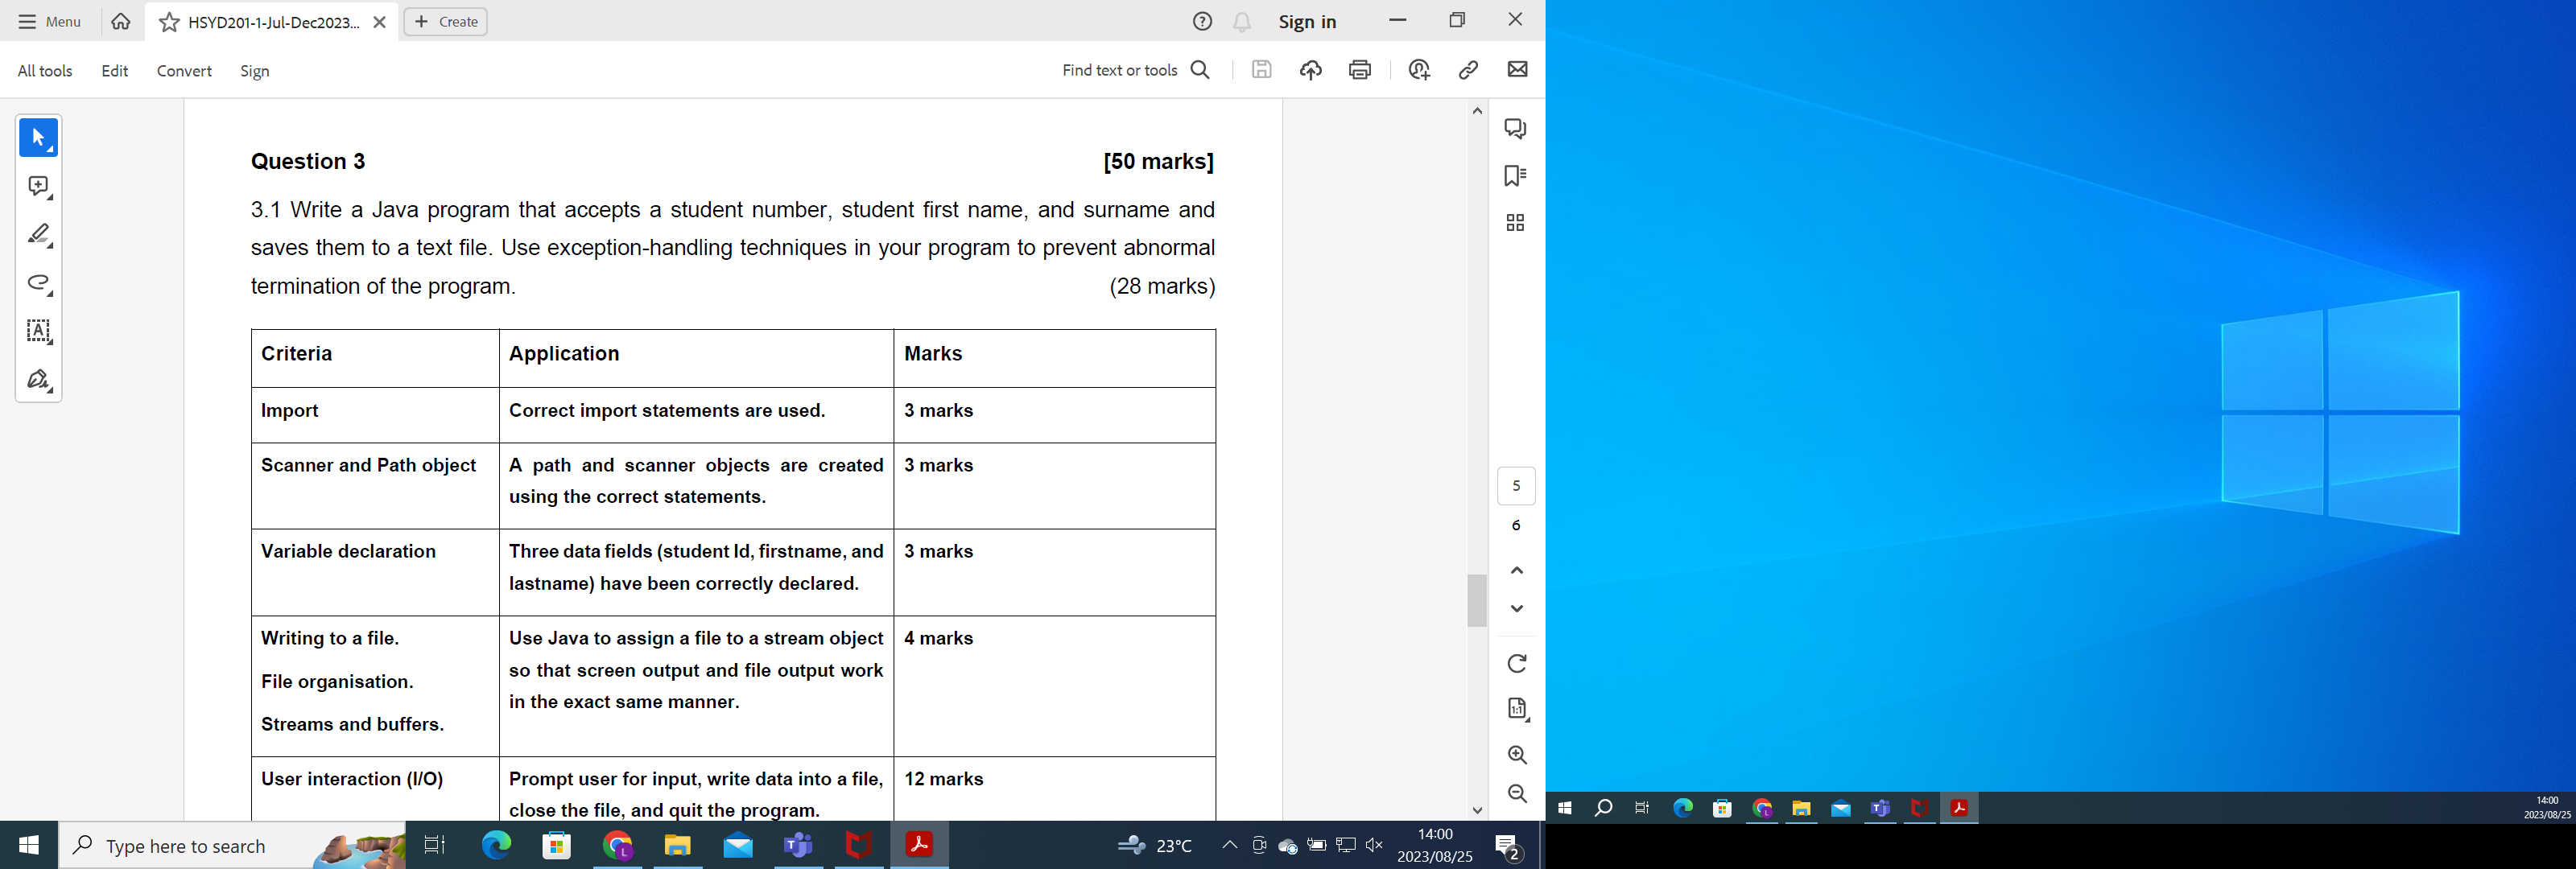Open the Convert menu
Screen dimensions: 2576x869
184,71
